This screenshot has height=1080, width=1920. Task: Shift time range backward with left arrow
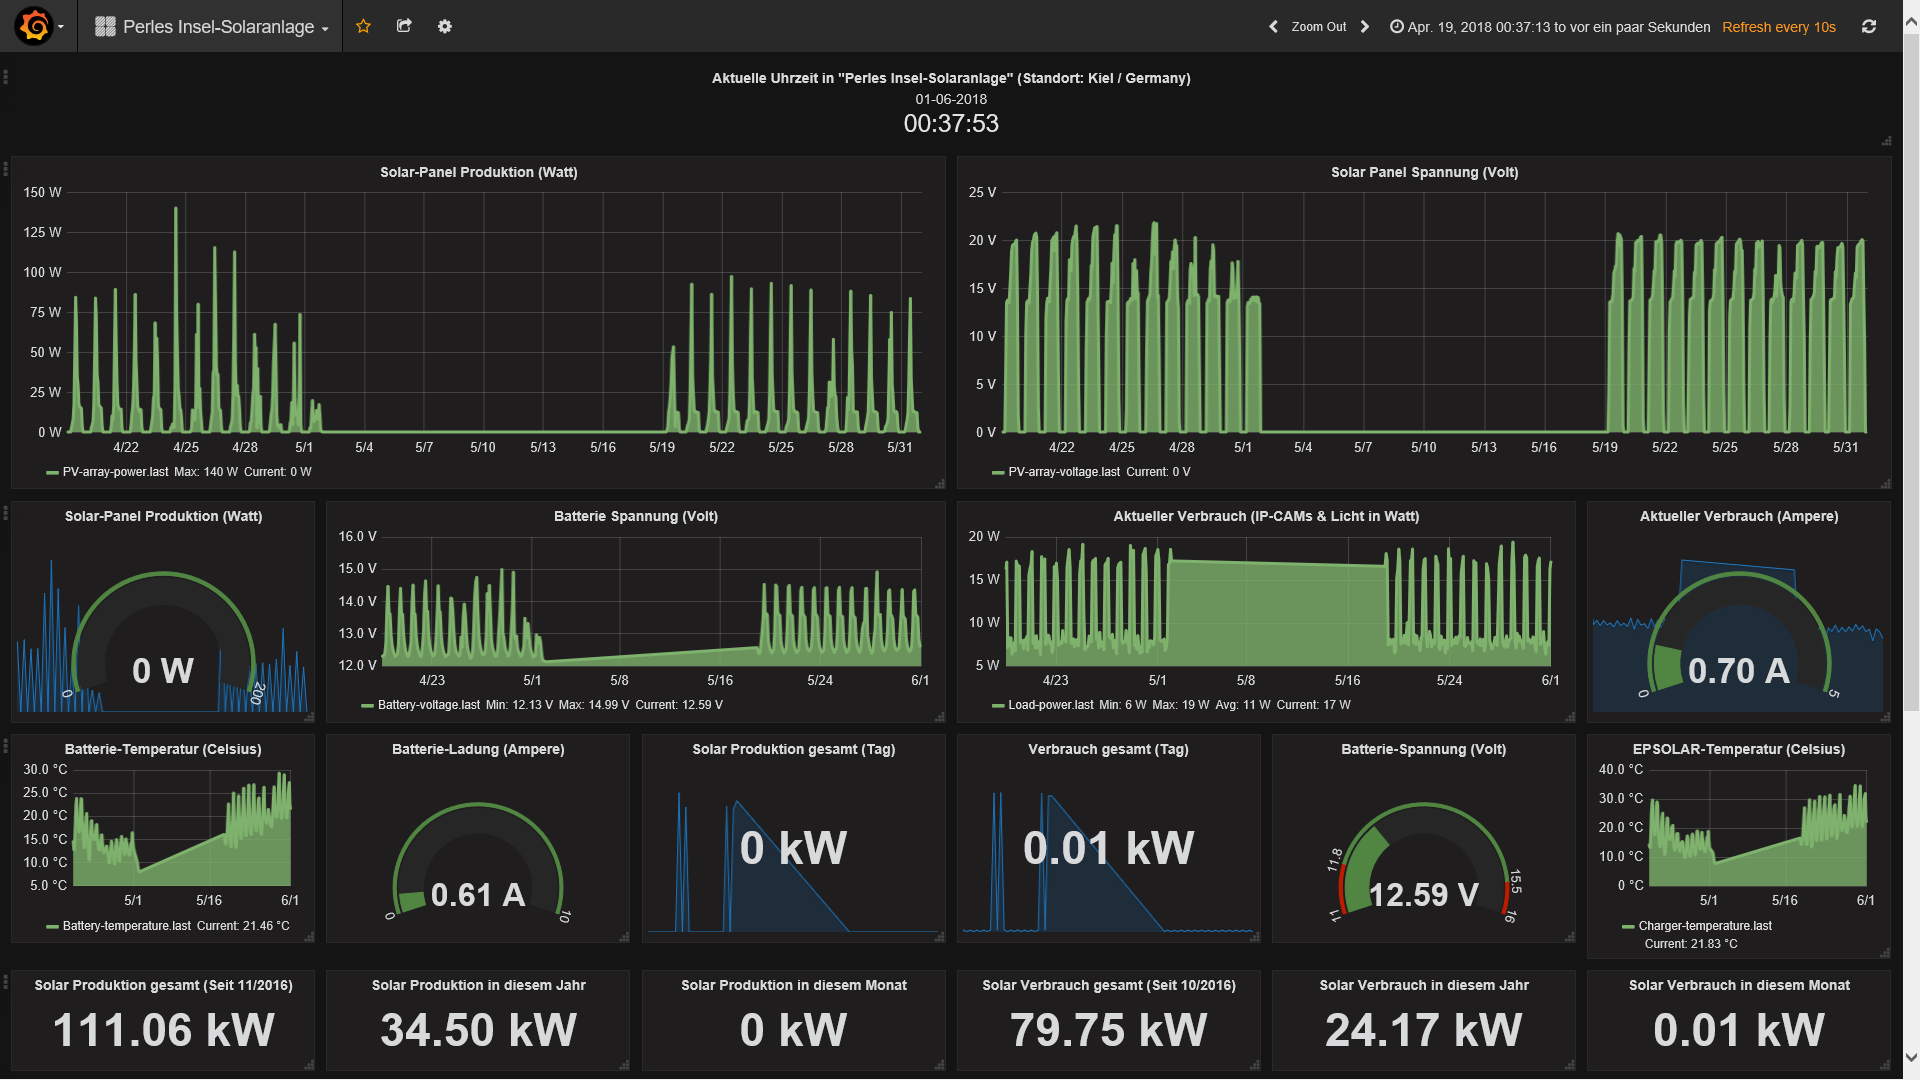coord(1273,27)
